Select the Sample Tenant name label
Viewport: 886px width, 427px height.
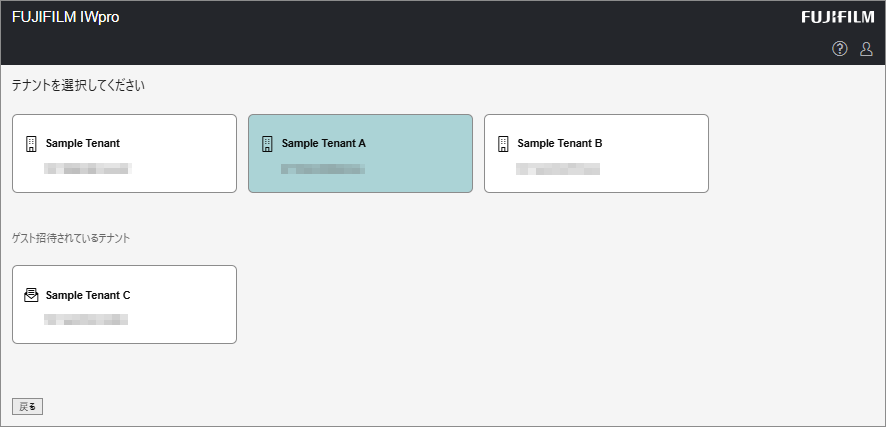click(x=83, y=143)
